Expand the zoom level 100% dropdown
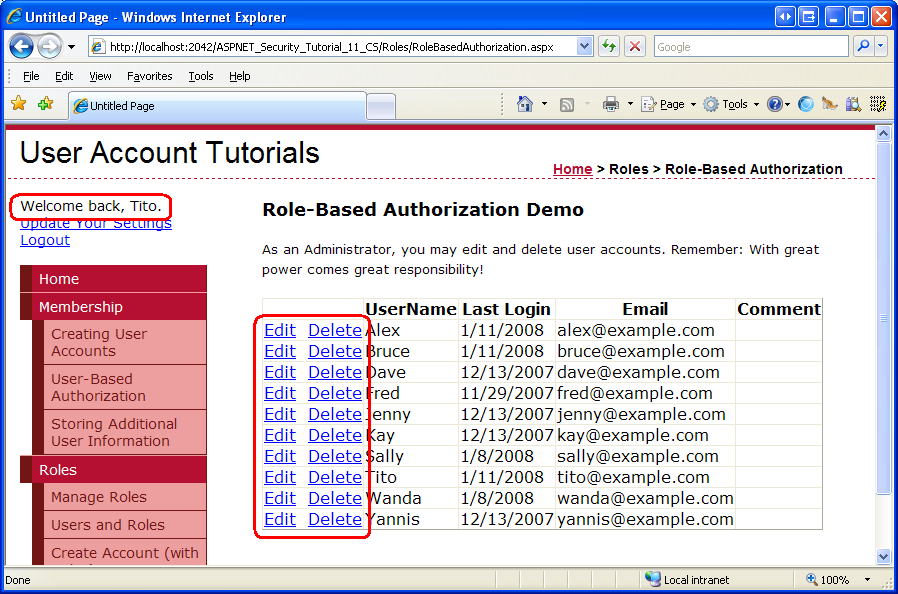This screenshot has width=898, height=594. coord(868,580)
